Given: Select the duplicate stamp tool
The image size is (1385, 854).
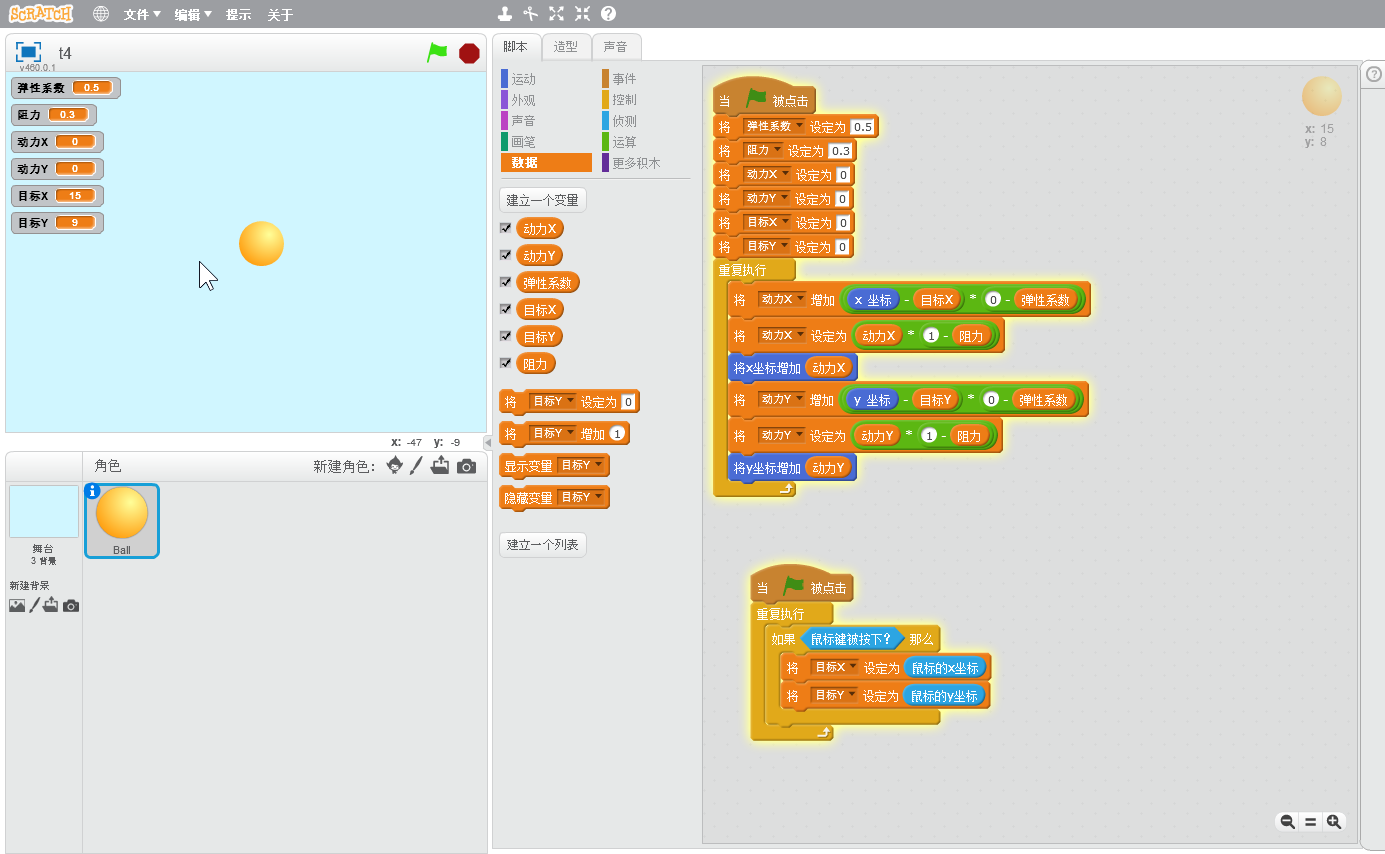Looking at the screenshot, I should point(506,14).
